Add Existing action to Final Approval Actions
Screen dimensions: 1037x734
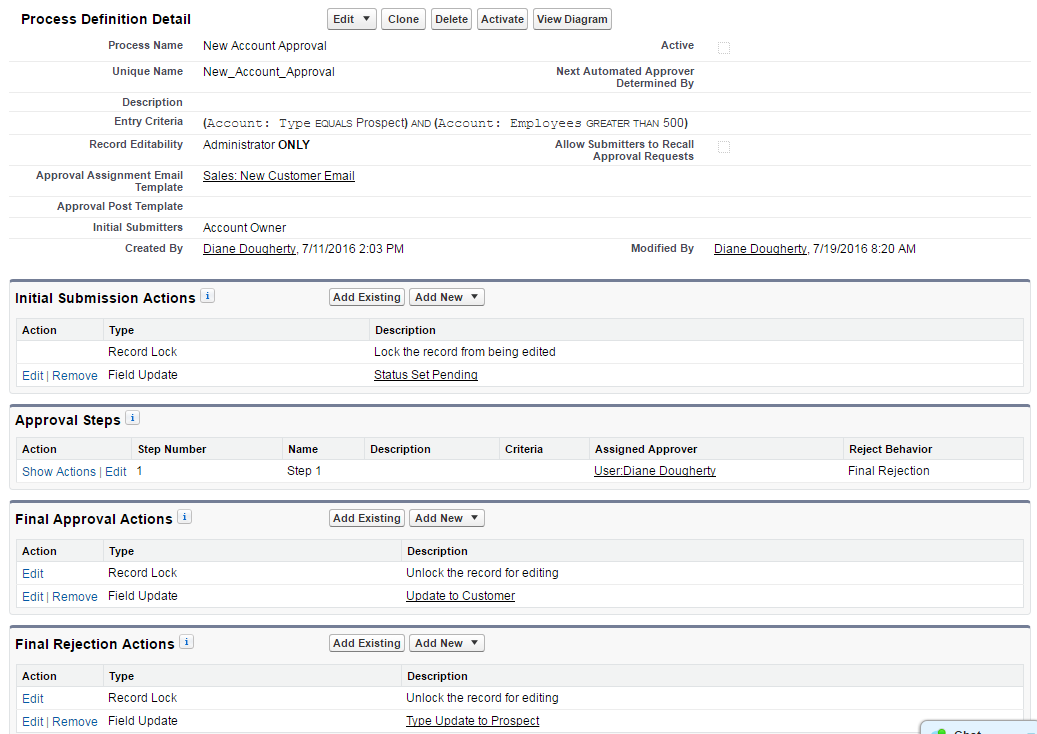point(366,518)
